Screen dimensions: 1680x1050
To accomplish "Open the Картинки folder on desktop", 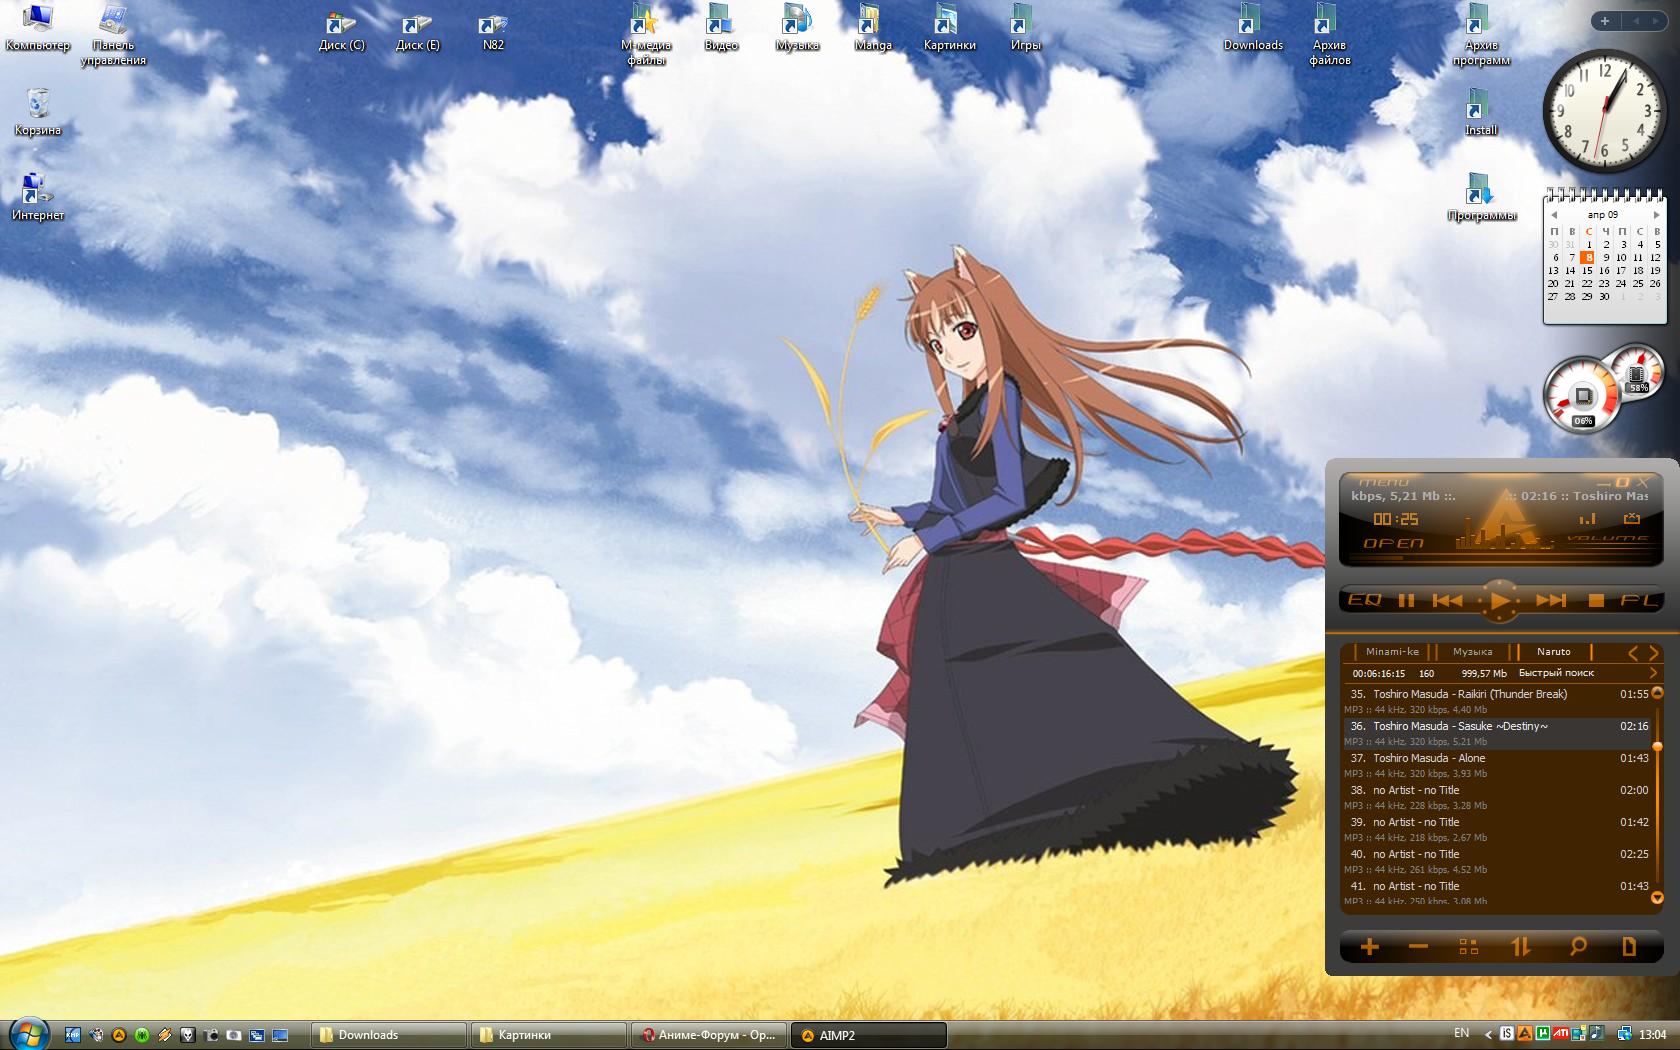I will (949, 28).
